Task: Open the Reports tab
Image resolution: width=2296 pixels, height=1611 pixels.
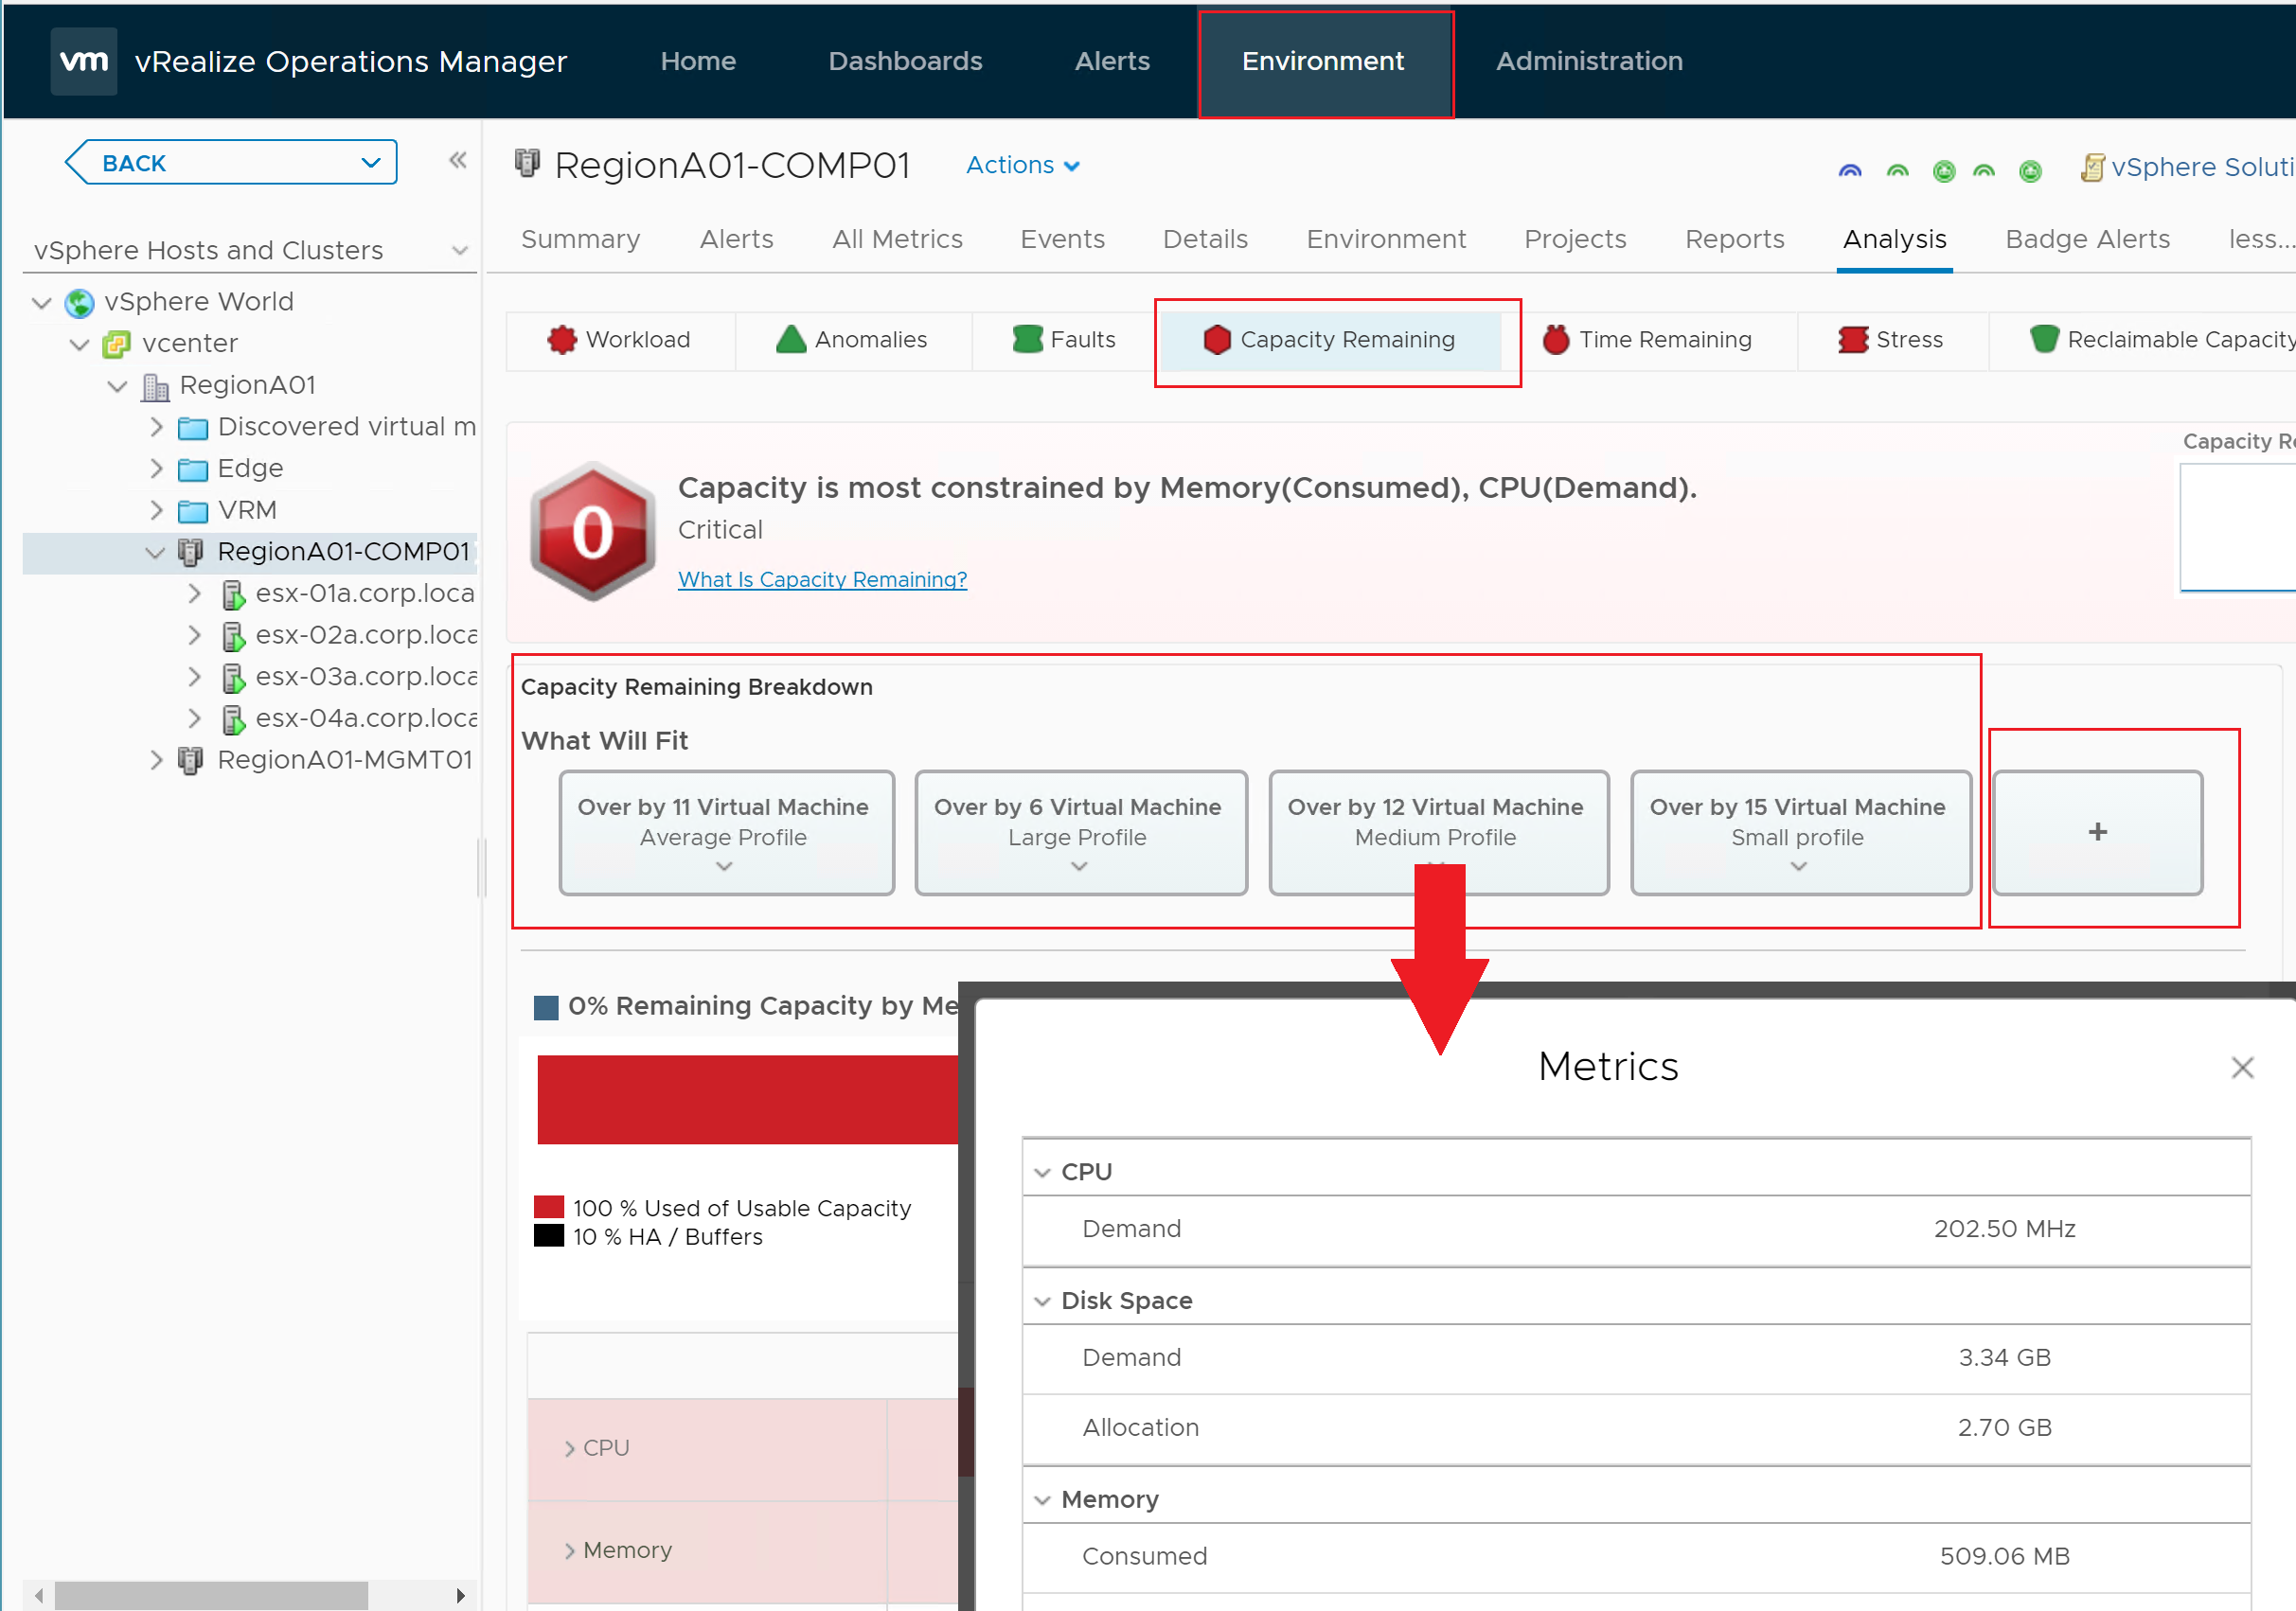Action: (1734, 240)
